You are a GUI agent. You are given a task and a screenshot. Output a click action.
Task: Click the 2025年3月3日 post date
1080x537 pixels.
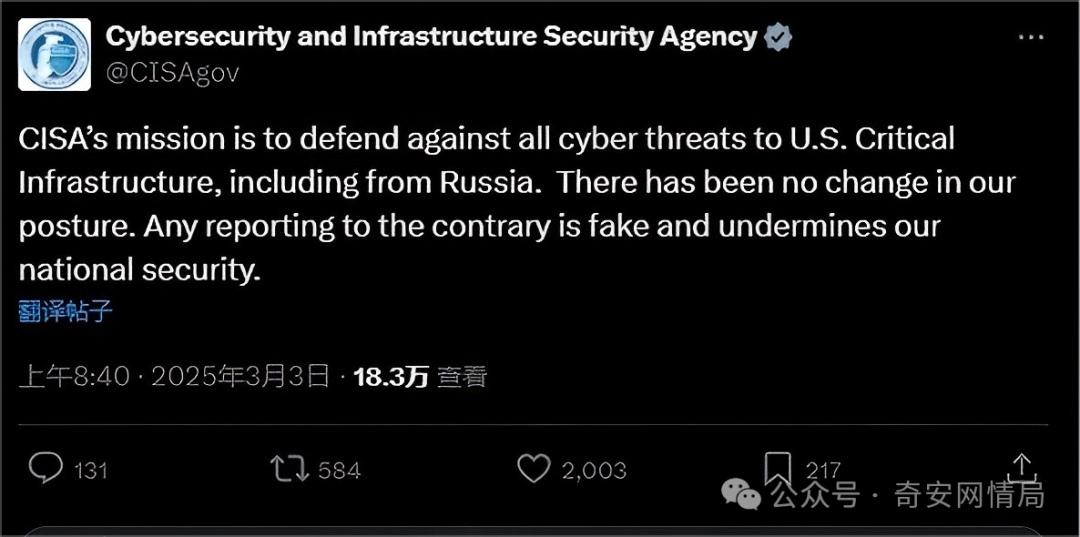[240, 377]
